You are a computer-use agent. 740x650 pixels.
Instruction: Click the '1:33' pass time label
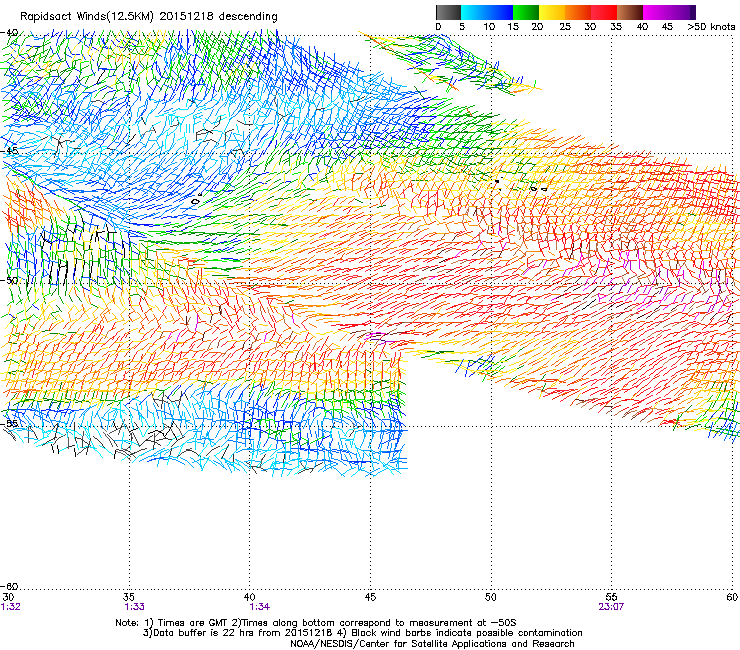pos(134,607)
